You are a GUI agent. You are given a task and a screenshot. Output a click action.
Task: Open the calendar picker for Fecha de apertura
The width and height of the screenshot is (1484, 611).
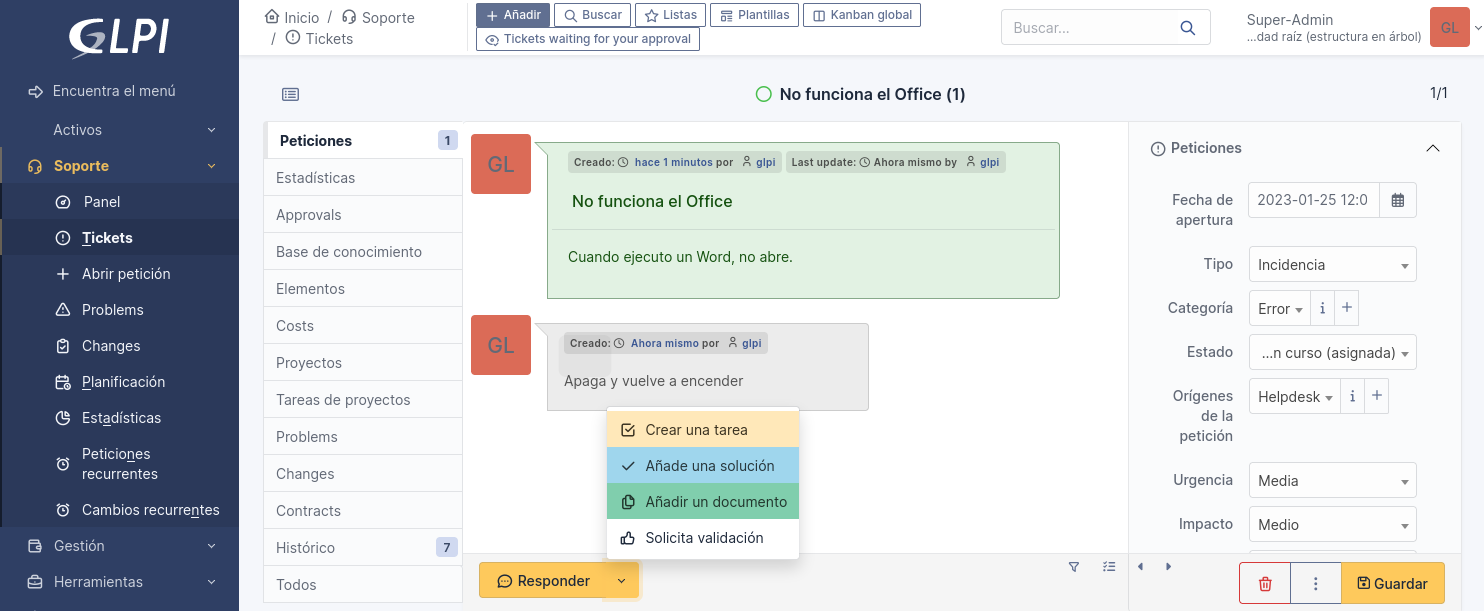click(1397, 200)
